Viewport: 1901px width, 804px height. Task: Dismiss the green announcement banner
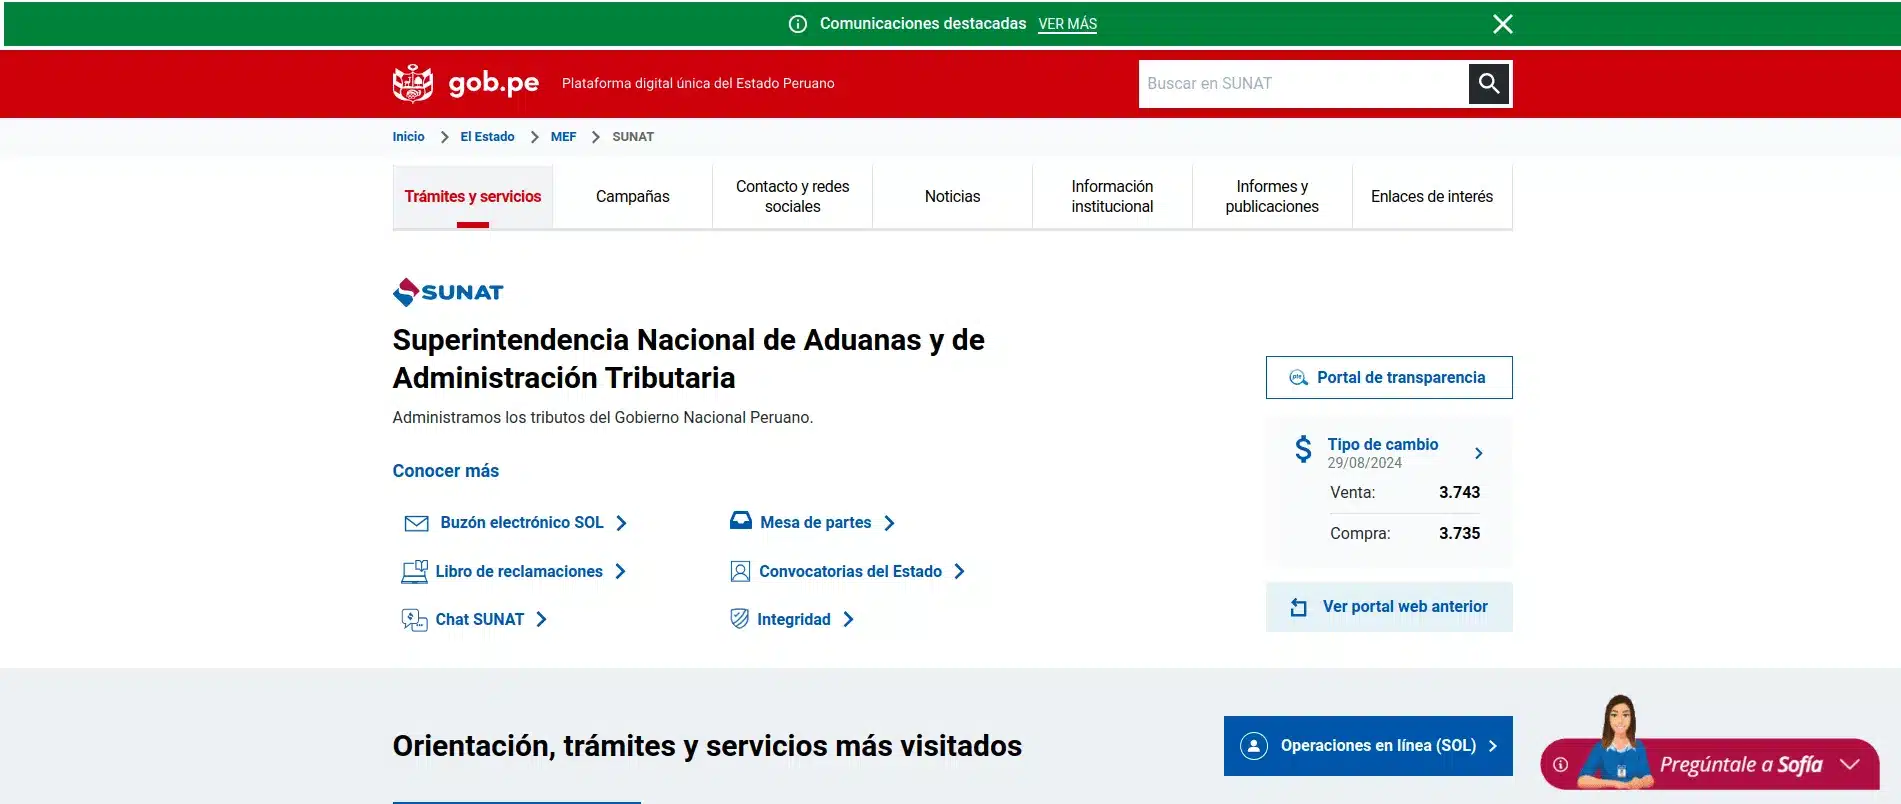1502,24
